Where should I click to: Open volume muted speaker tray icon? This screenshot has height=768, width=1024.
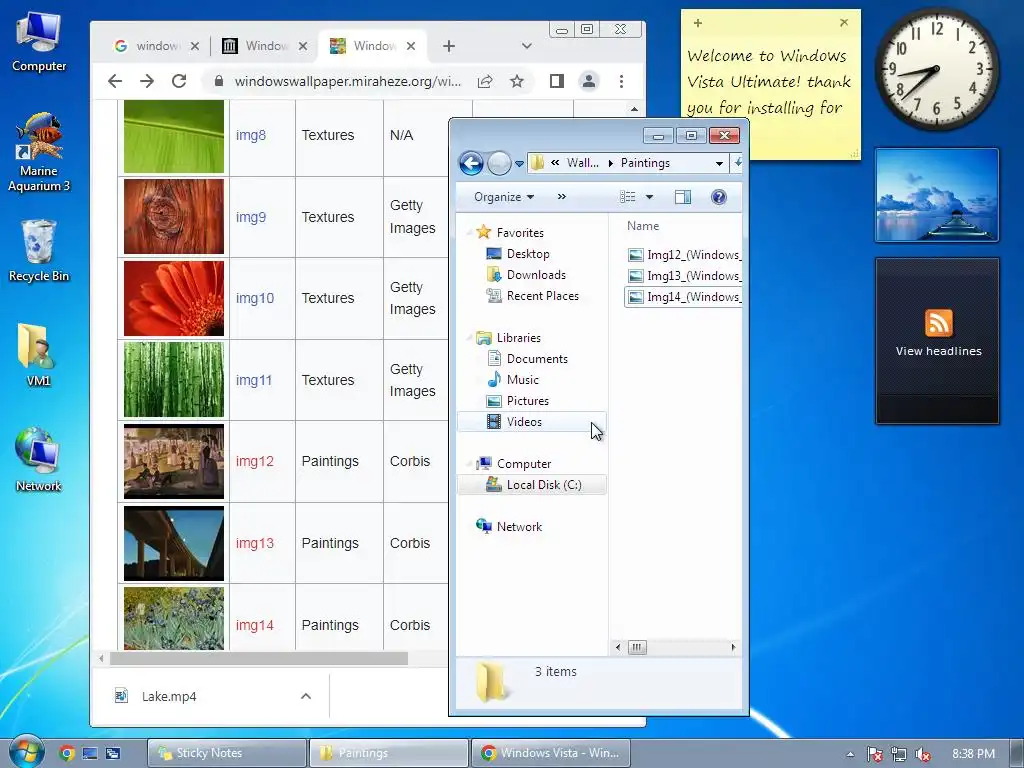922,754
